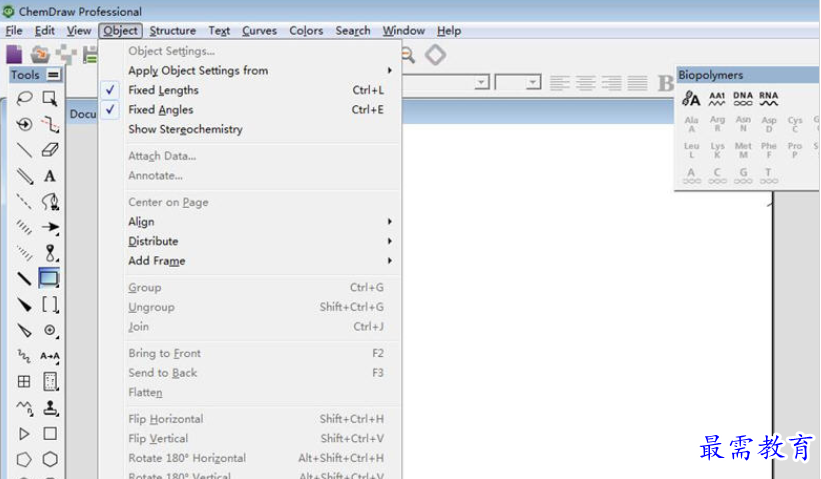This screenshot has height=479, width=821.
Task: Click the open file toolbar icon
Action: coord(40,54)
